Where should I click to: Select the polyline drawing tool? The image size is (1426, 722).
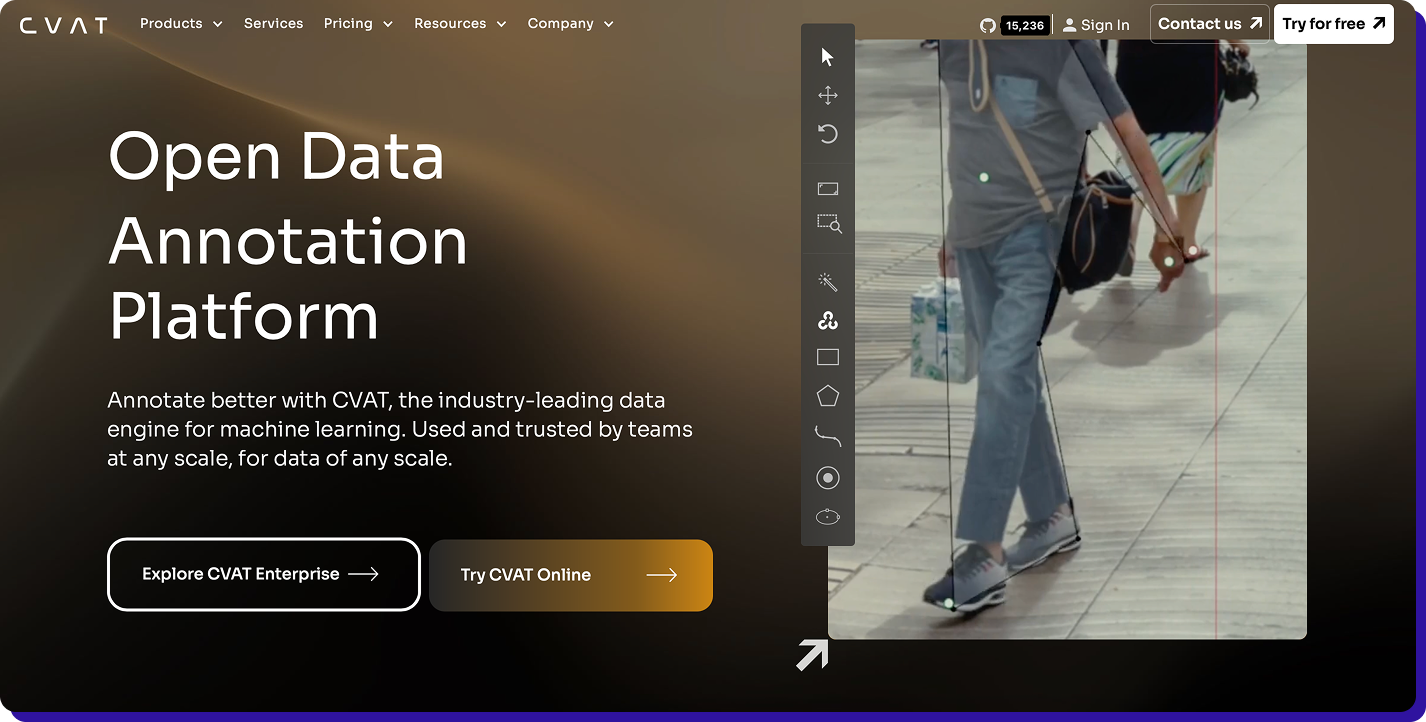pyautogui.click(x=827, y=434)
